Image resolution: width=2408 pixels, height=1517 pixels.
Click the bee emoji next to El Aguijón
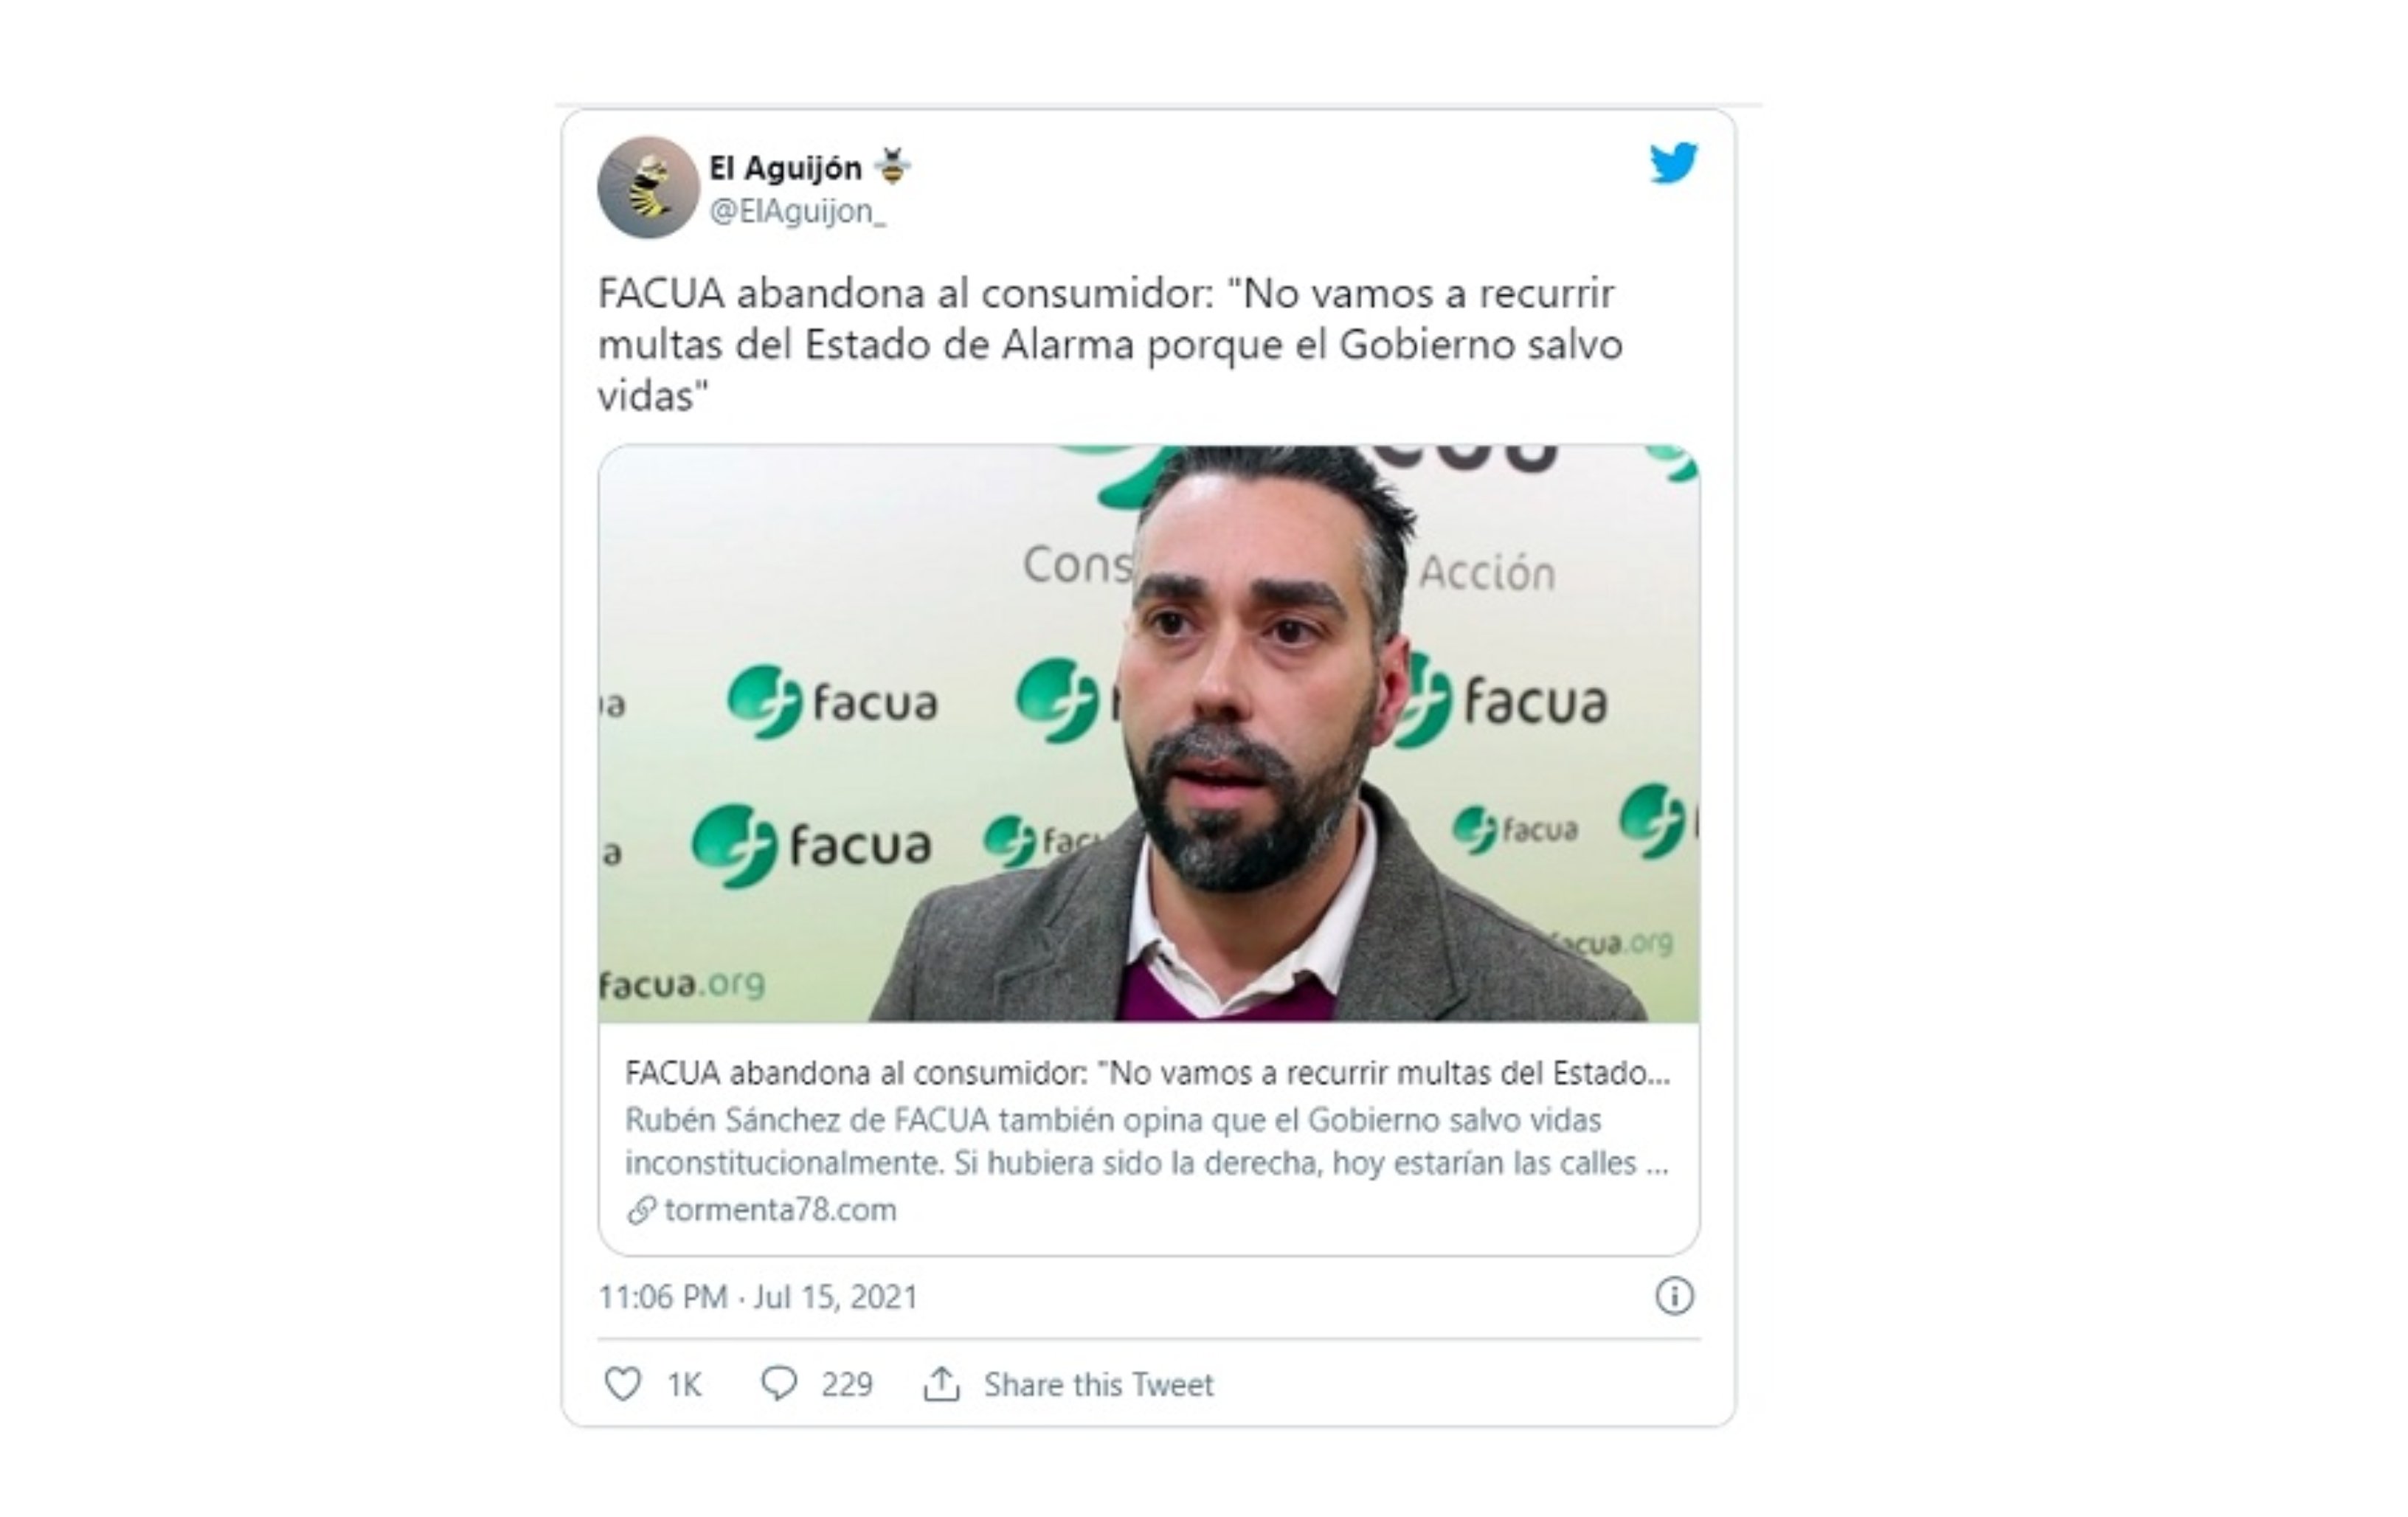point(892,166)
